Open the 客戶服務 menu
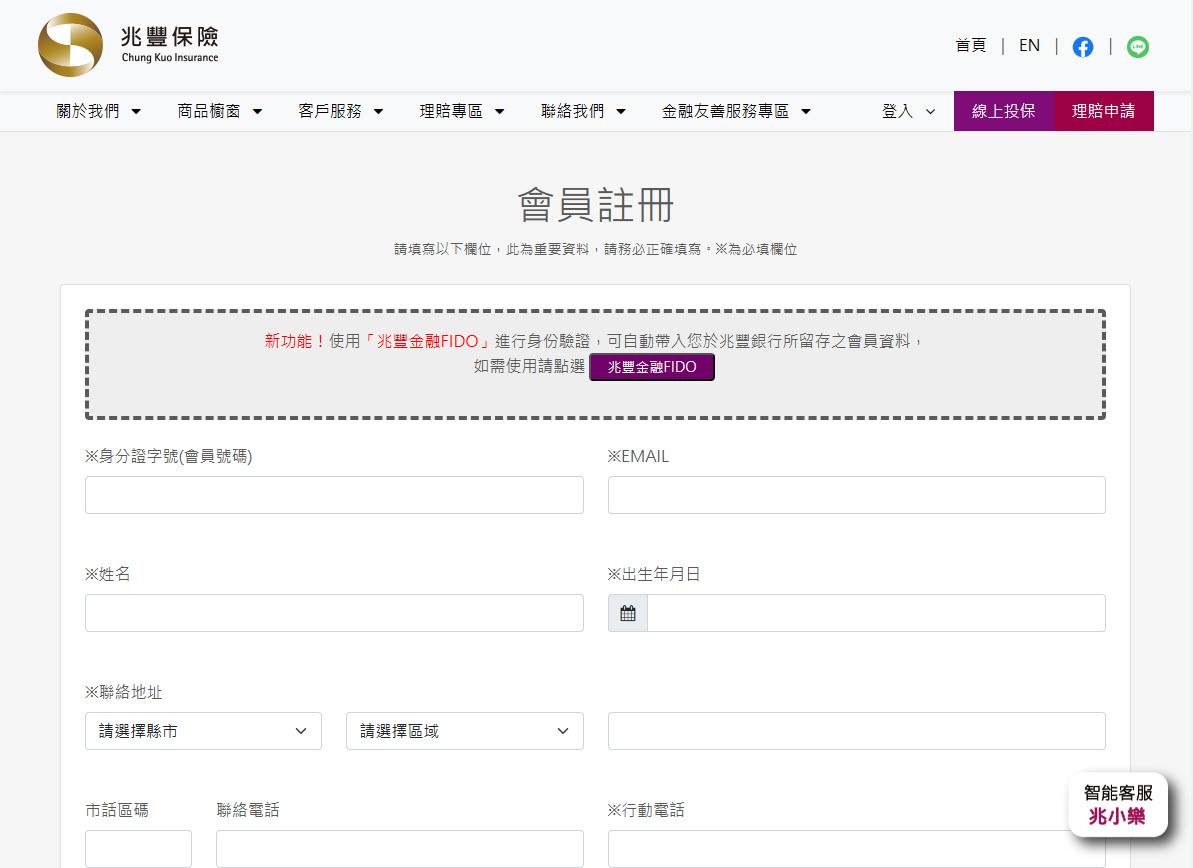The width and height of the screenshot is (1193, 868). coord(340,111)
